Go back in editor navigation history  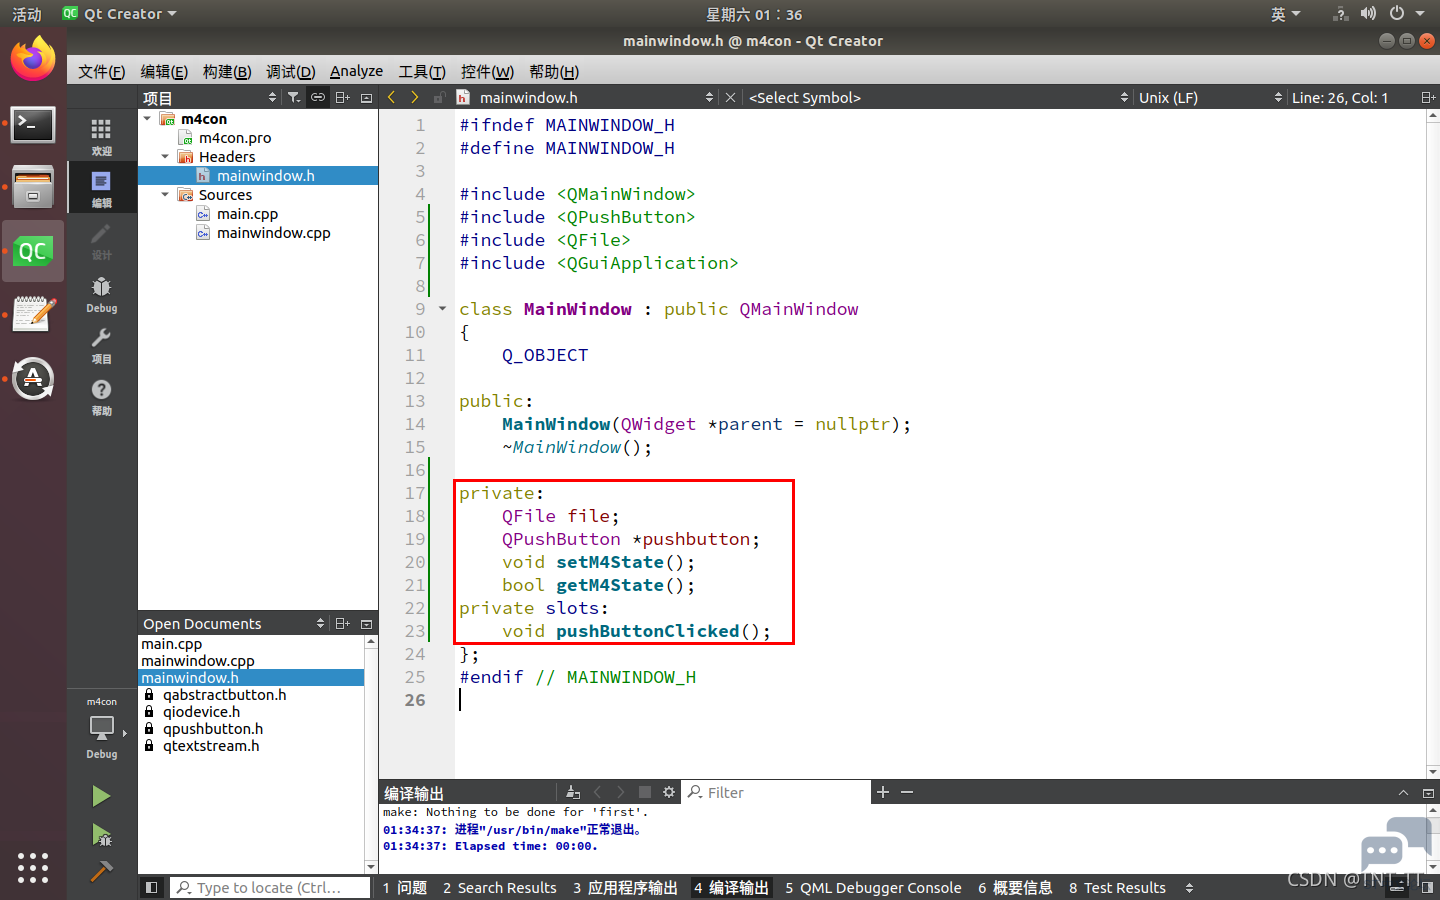point(391,97)
